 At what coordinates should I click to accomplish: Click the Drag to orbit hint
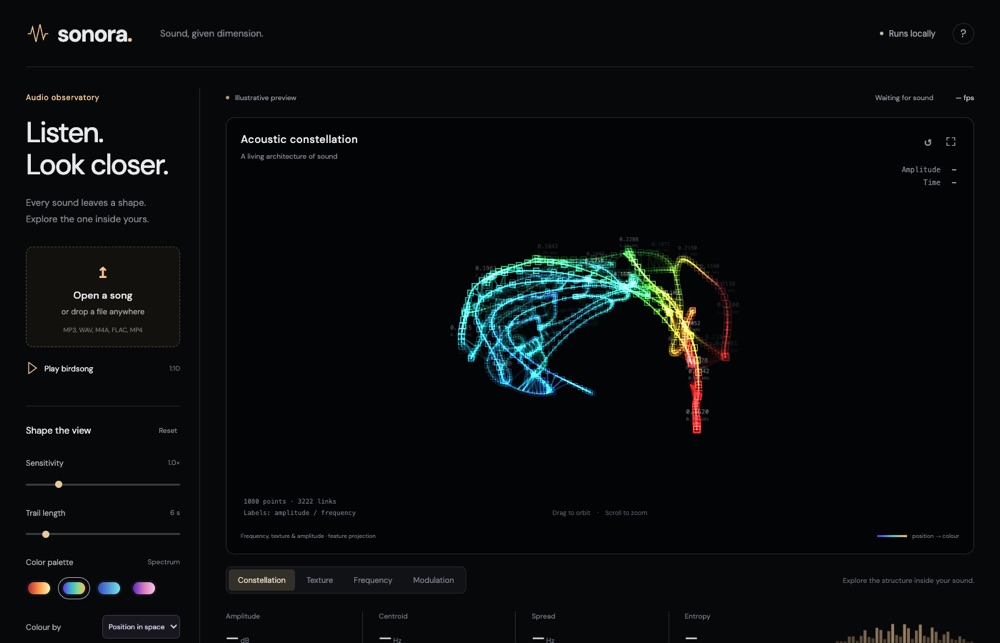click(x=571, y=513)
